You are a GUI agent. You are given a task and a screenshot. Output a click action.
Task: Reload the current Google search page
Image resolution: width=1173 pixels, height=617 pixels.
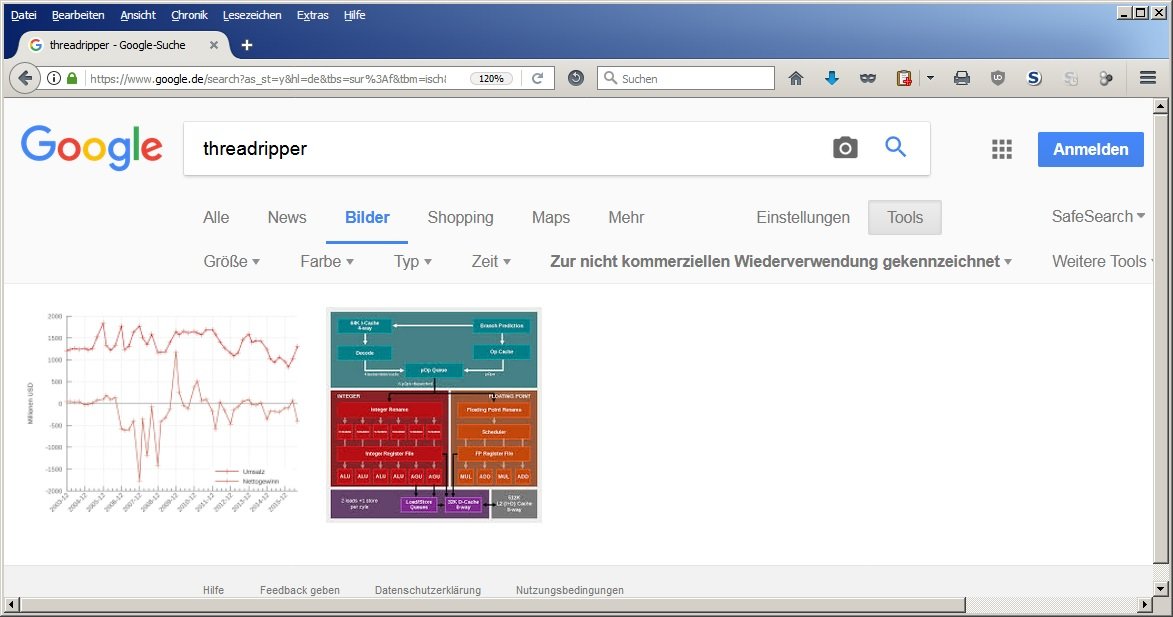click(537, 78)
